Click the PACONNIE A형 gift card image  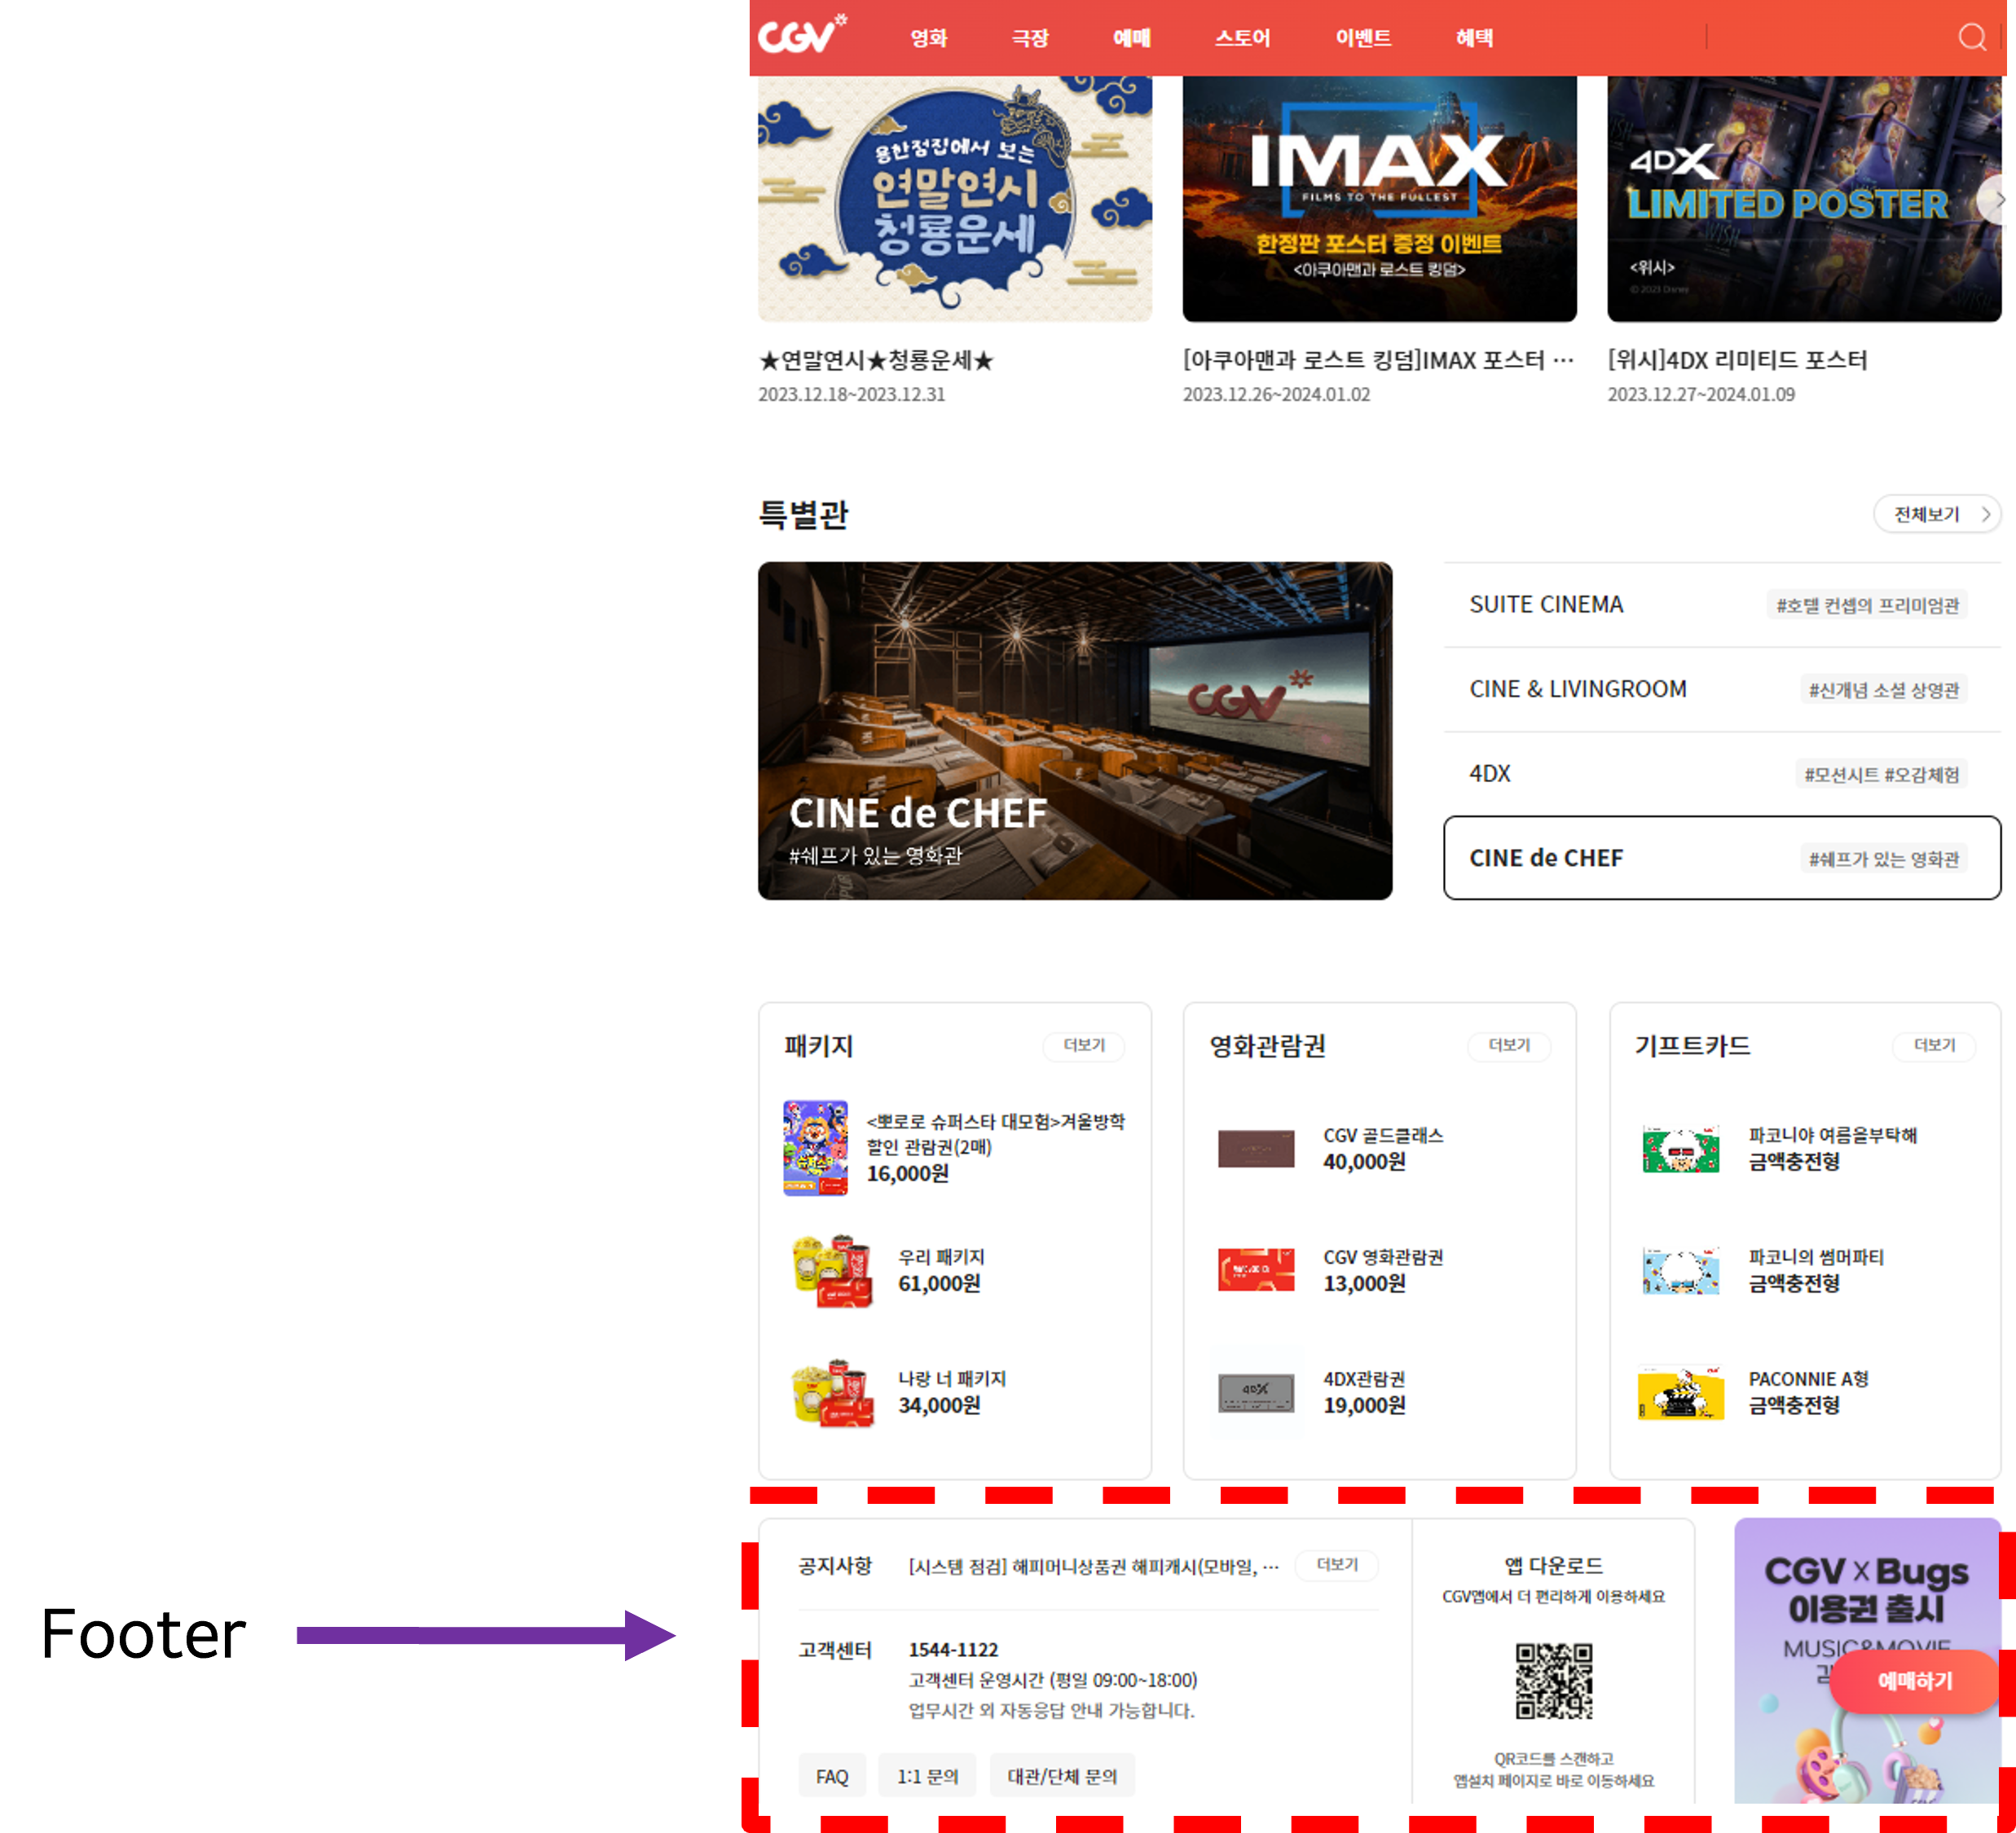click(x=1680, y=1392)
